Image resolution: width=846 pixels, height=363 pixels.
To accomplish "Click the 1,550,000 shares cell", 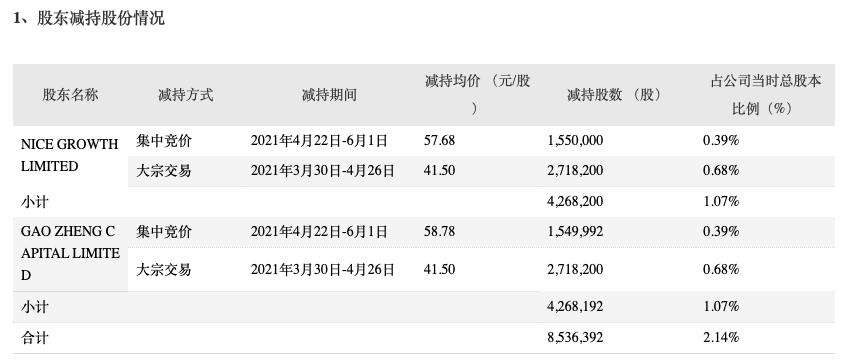I will pyautogui.click(x=575, y=141).
